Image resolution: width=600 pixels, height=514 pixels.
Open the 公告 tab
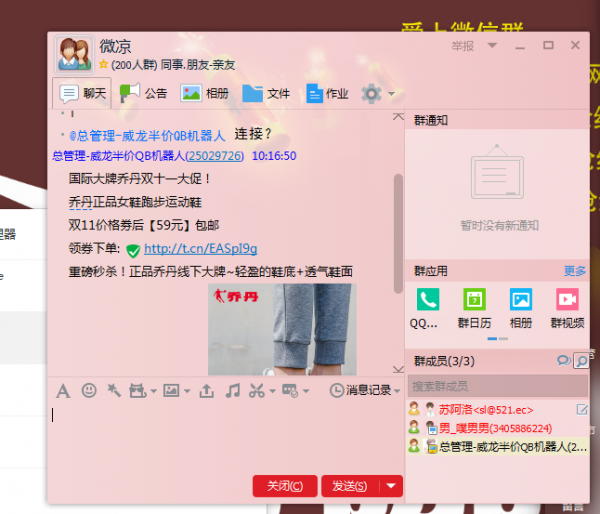(x=143, y=93)
